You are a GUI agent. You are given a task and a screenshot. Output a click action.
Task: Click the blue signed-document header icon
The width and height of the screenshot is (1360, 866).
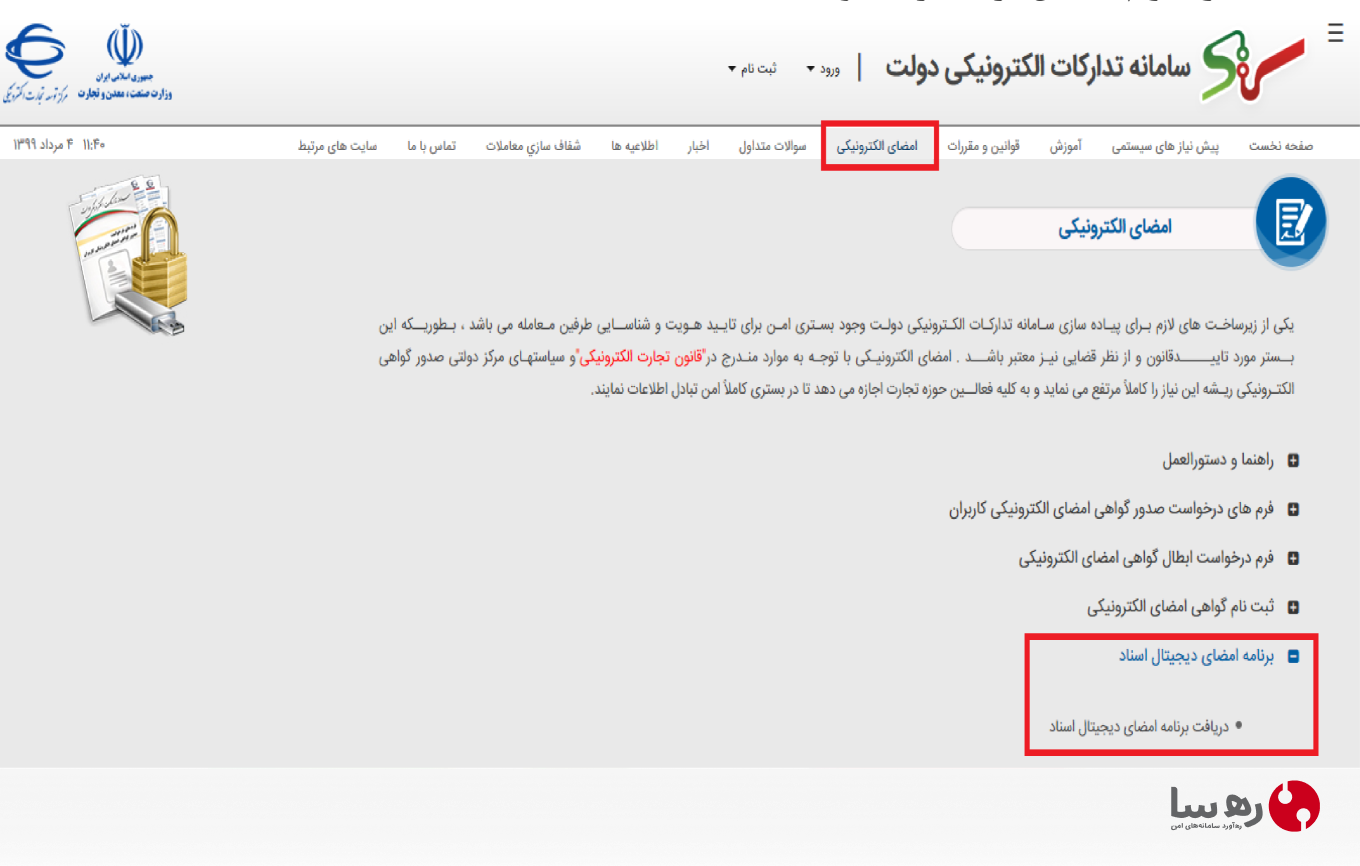[1291, 223]
